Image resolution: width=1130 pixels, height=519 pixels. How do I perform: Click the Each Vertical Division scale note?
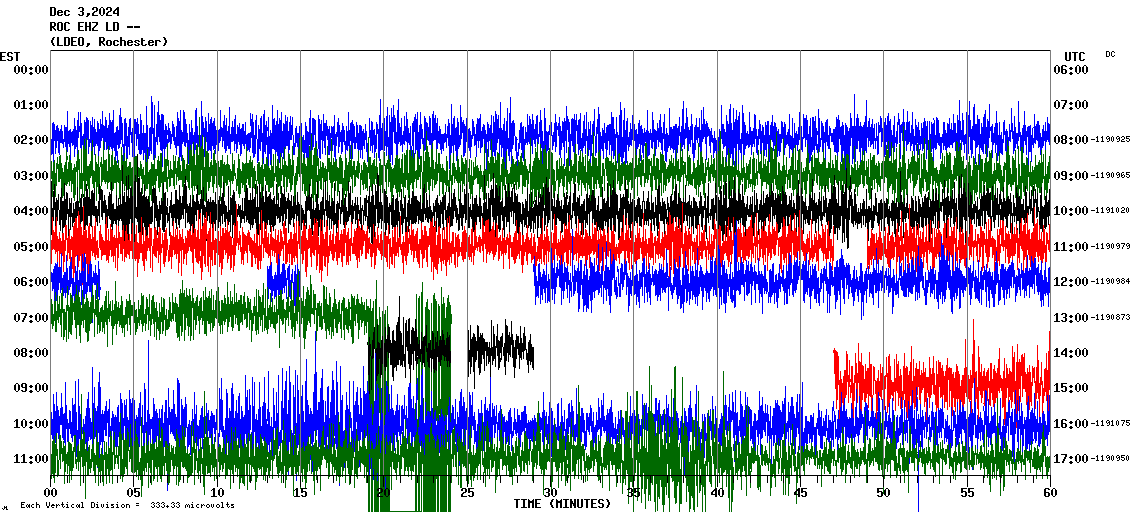pyautogui.click(x=127, y=506)
